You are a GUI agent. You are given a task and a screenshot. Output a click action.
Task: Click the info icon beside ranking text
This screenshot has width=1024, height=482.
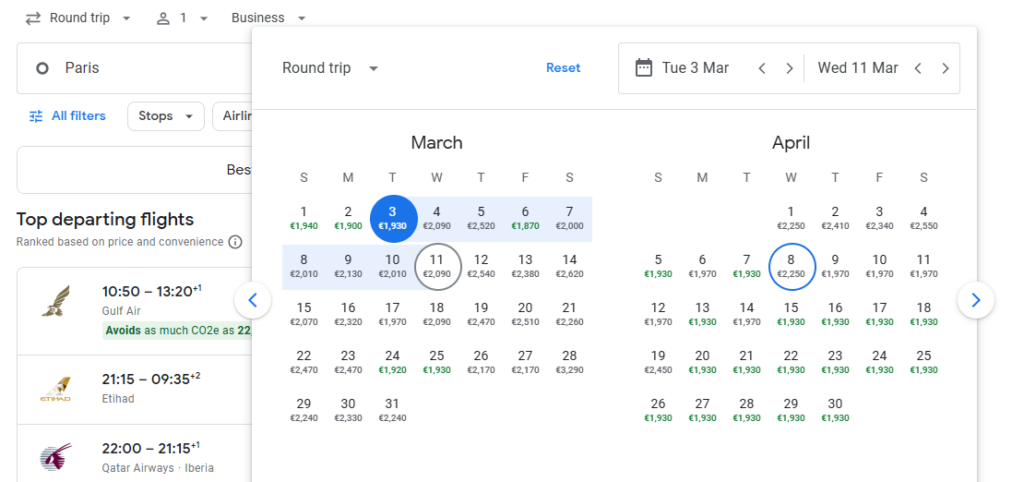point(235,242)
